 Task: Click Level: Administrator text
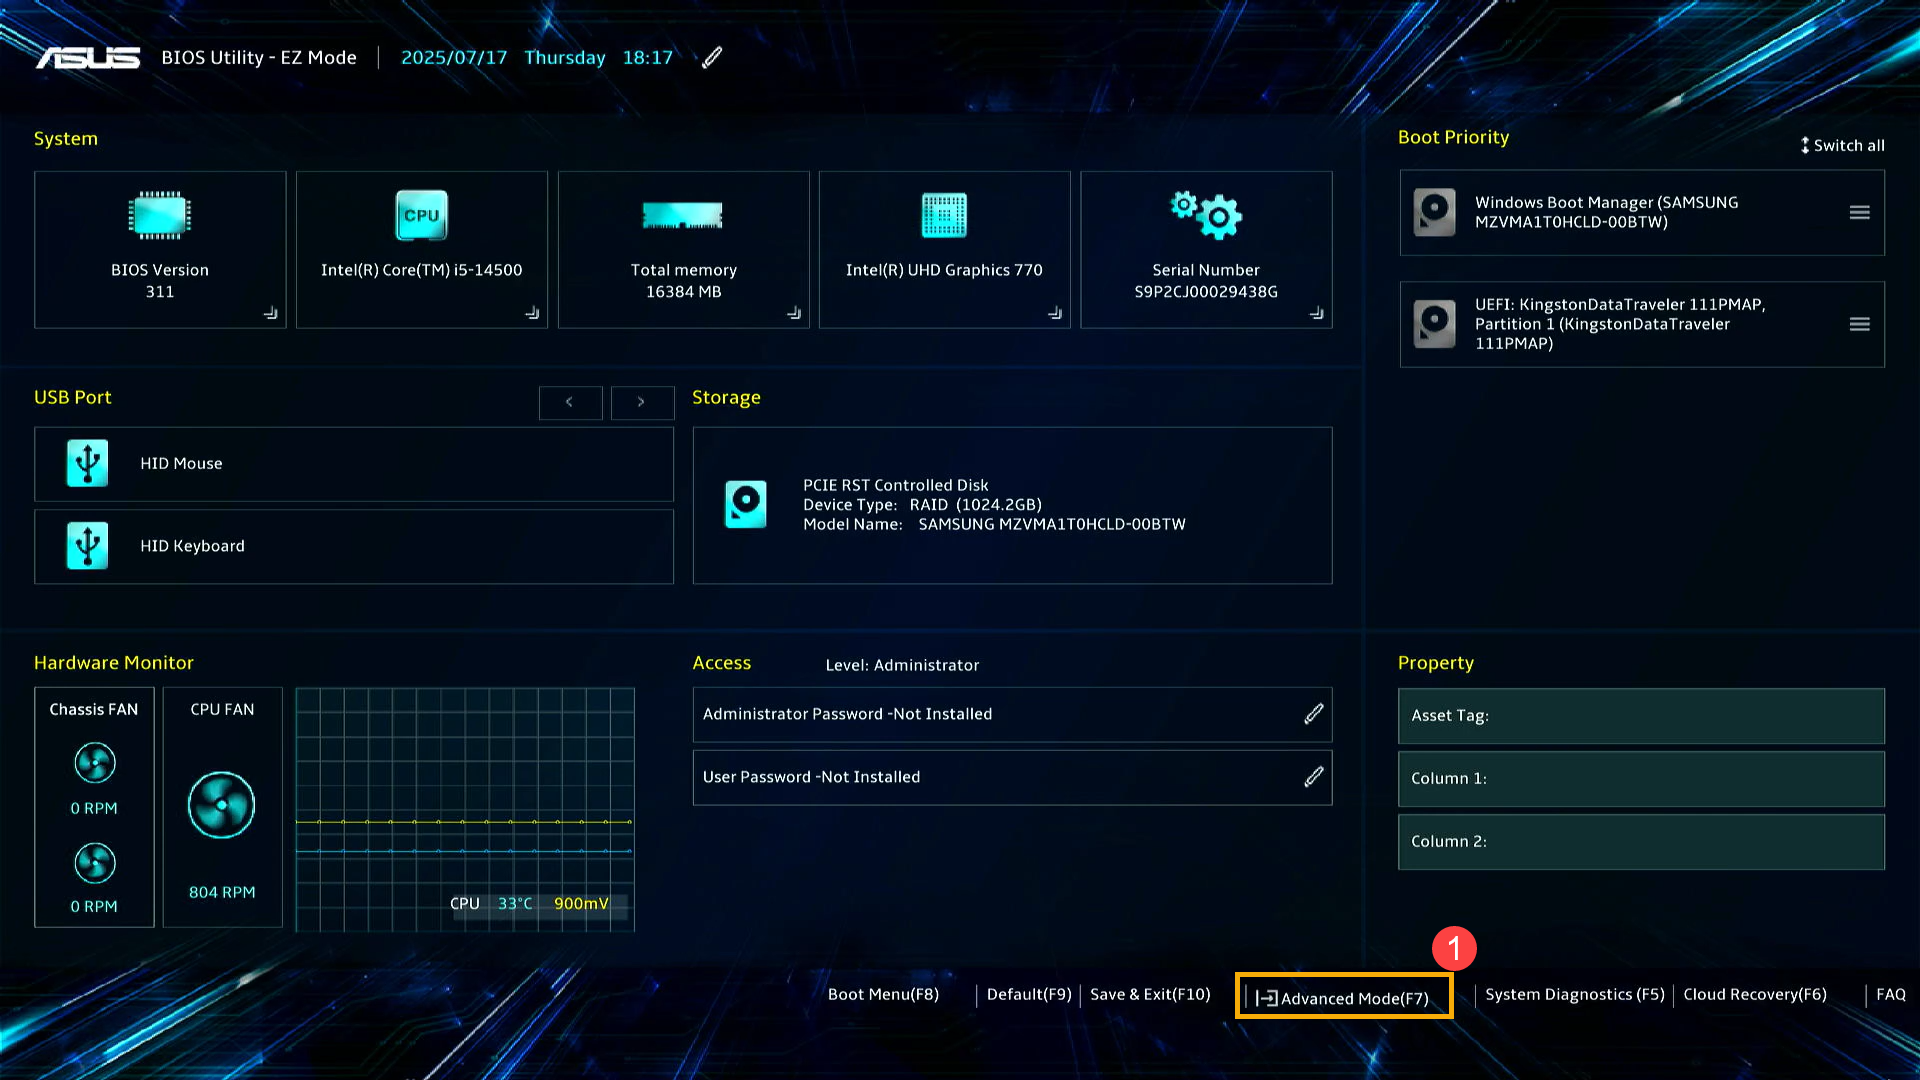coord(902,666)
